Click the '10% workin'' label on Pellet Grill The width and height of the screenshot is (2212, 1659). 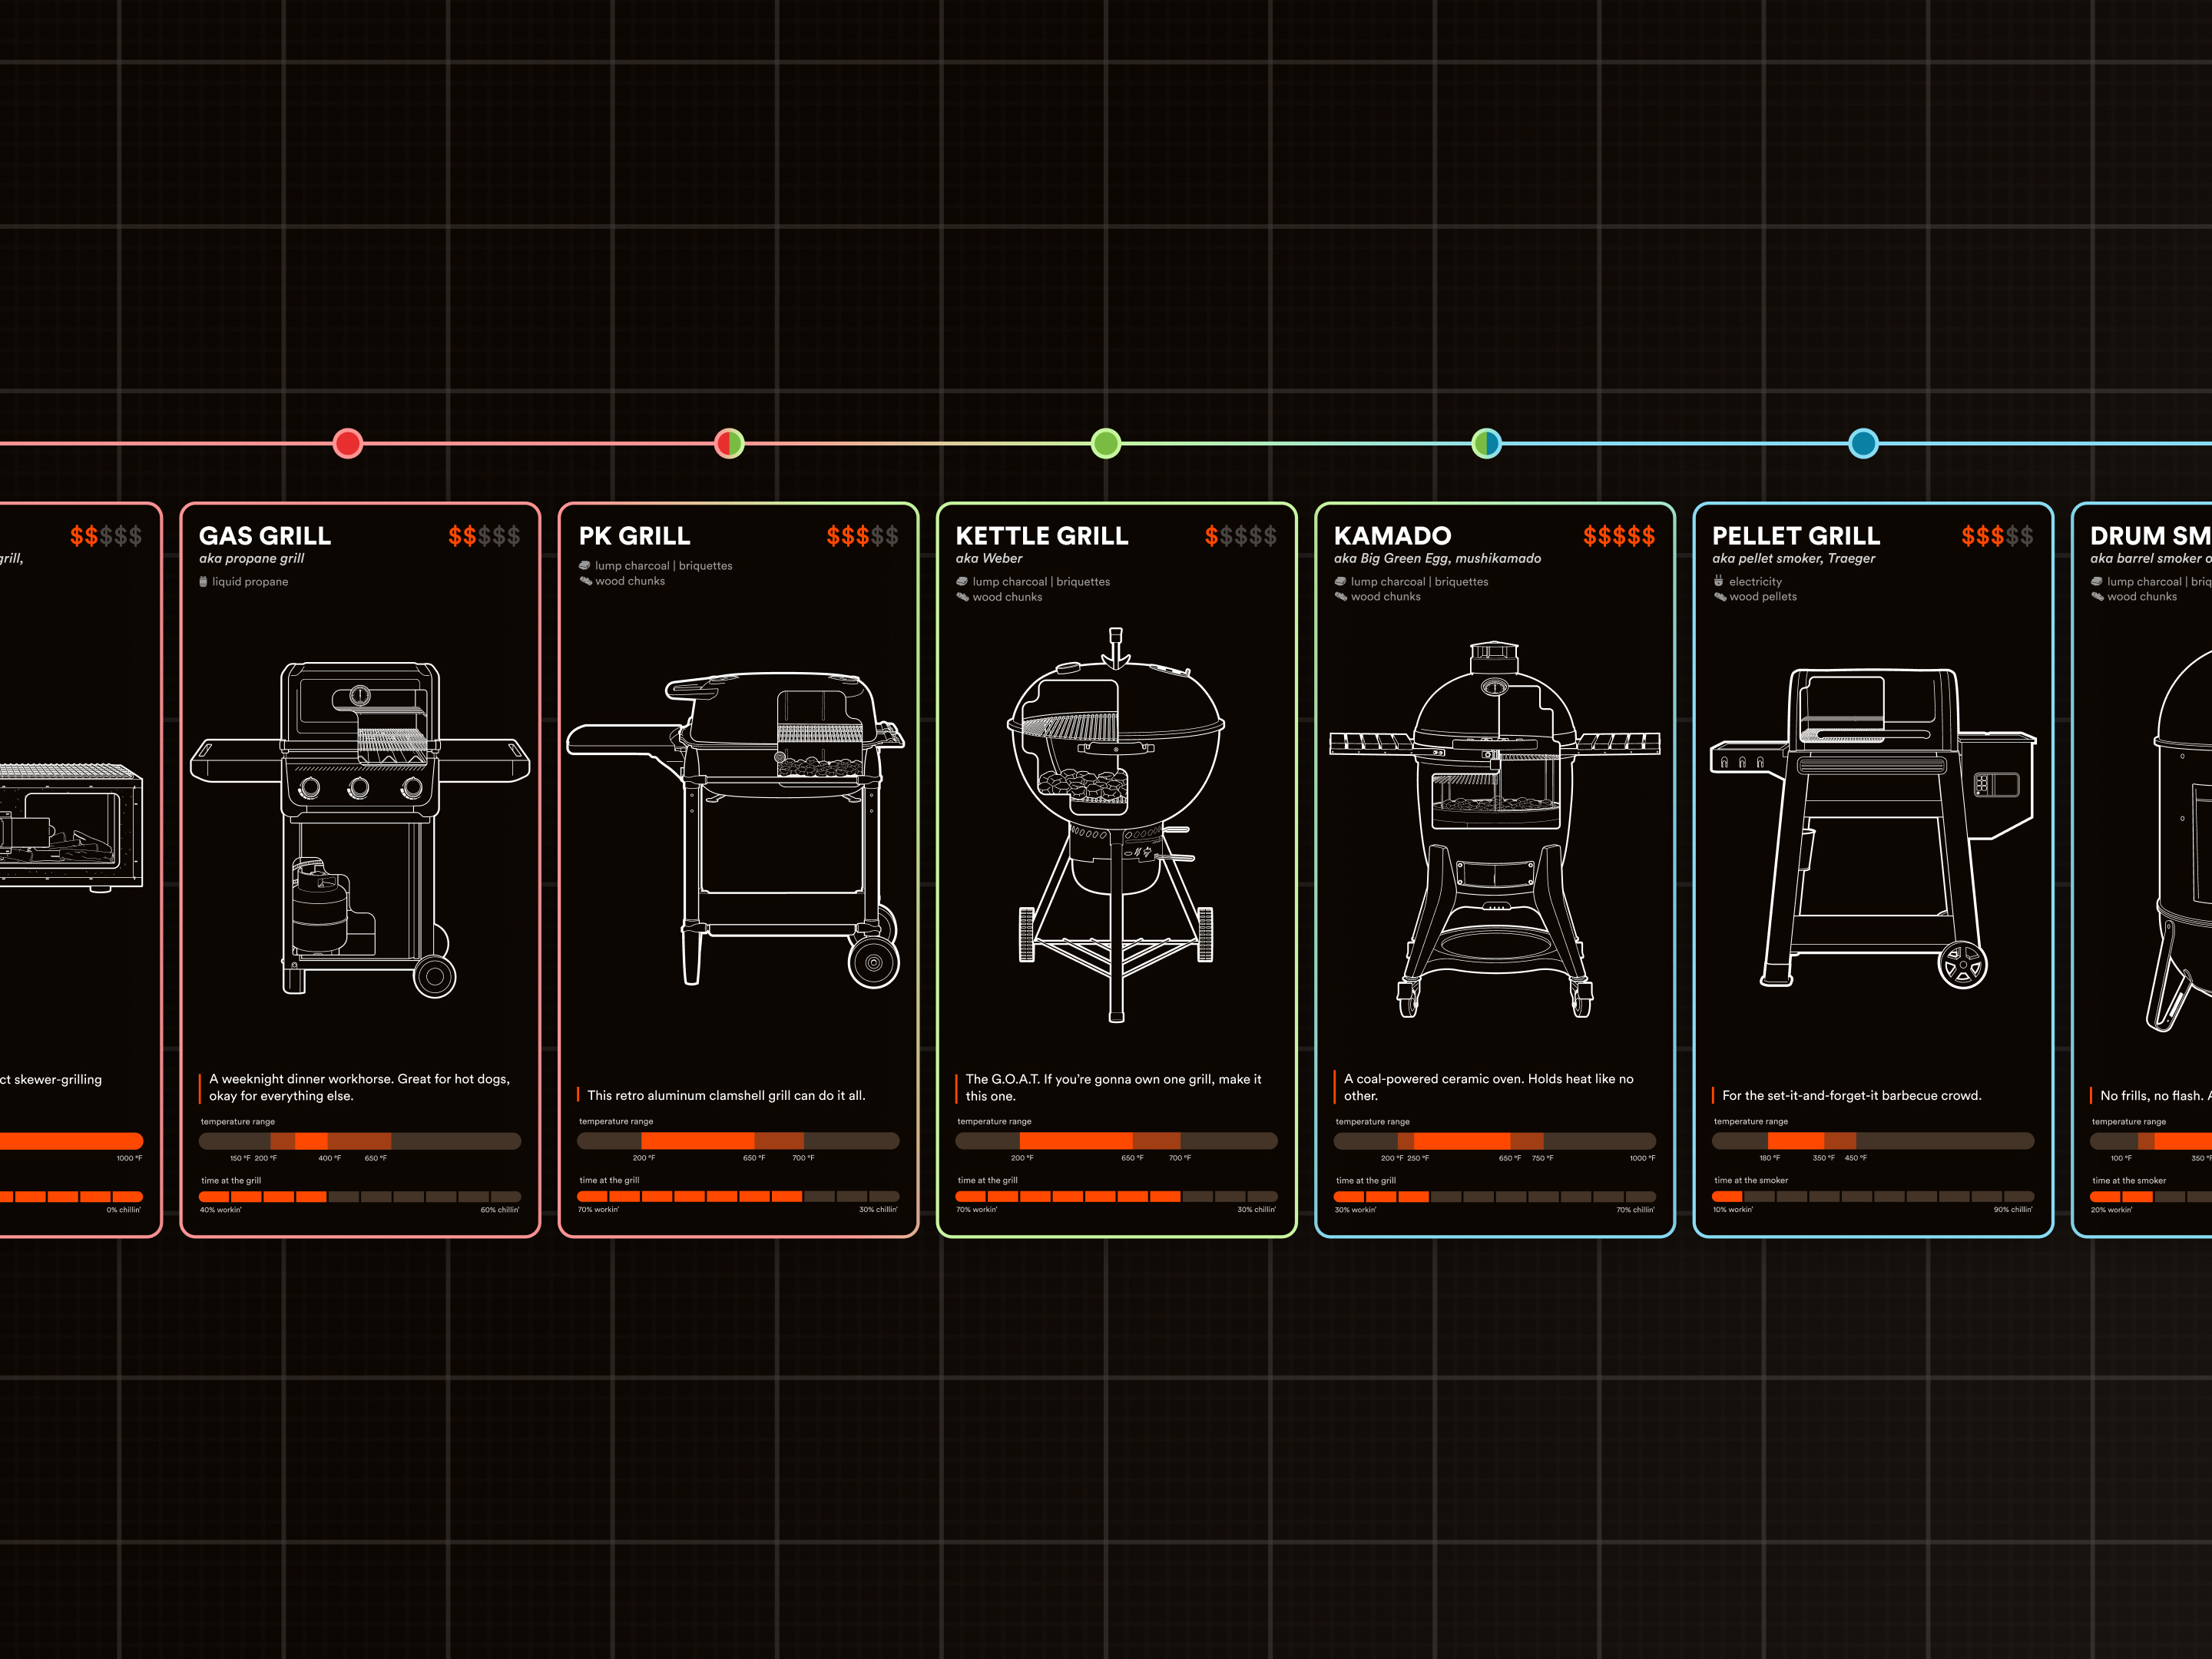tap(1733, 1210)
